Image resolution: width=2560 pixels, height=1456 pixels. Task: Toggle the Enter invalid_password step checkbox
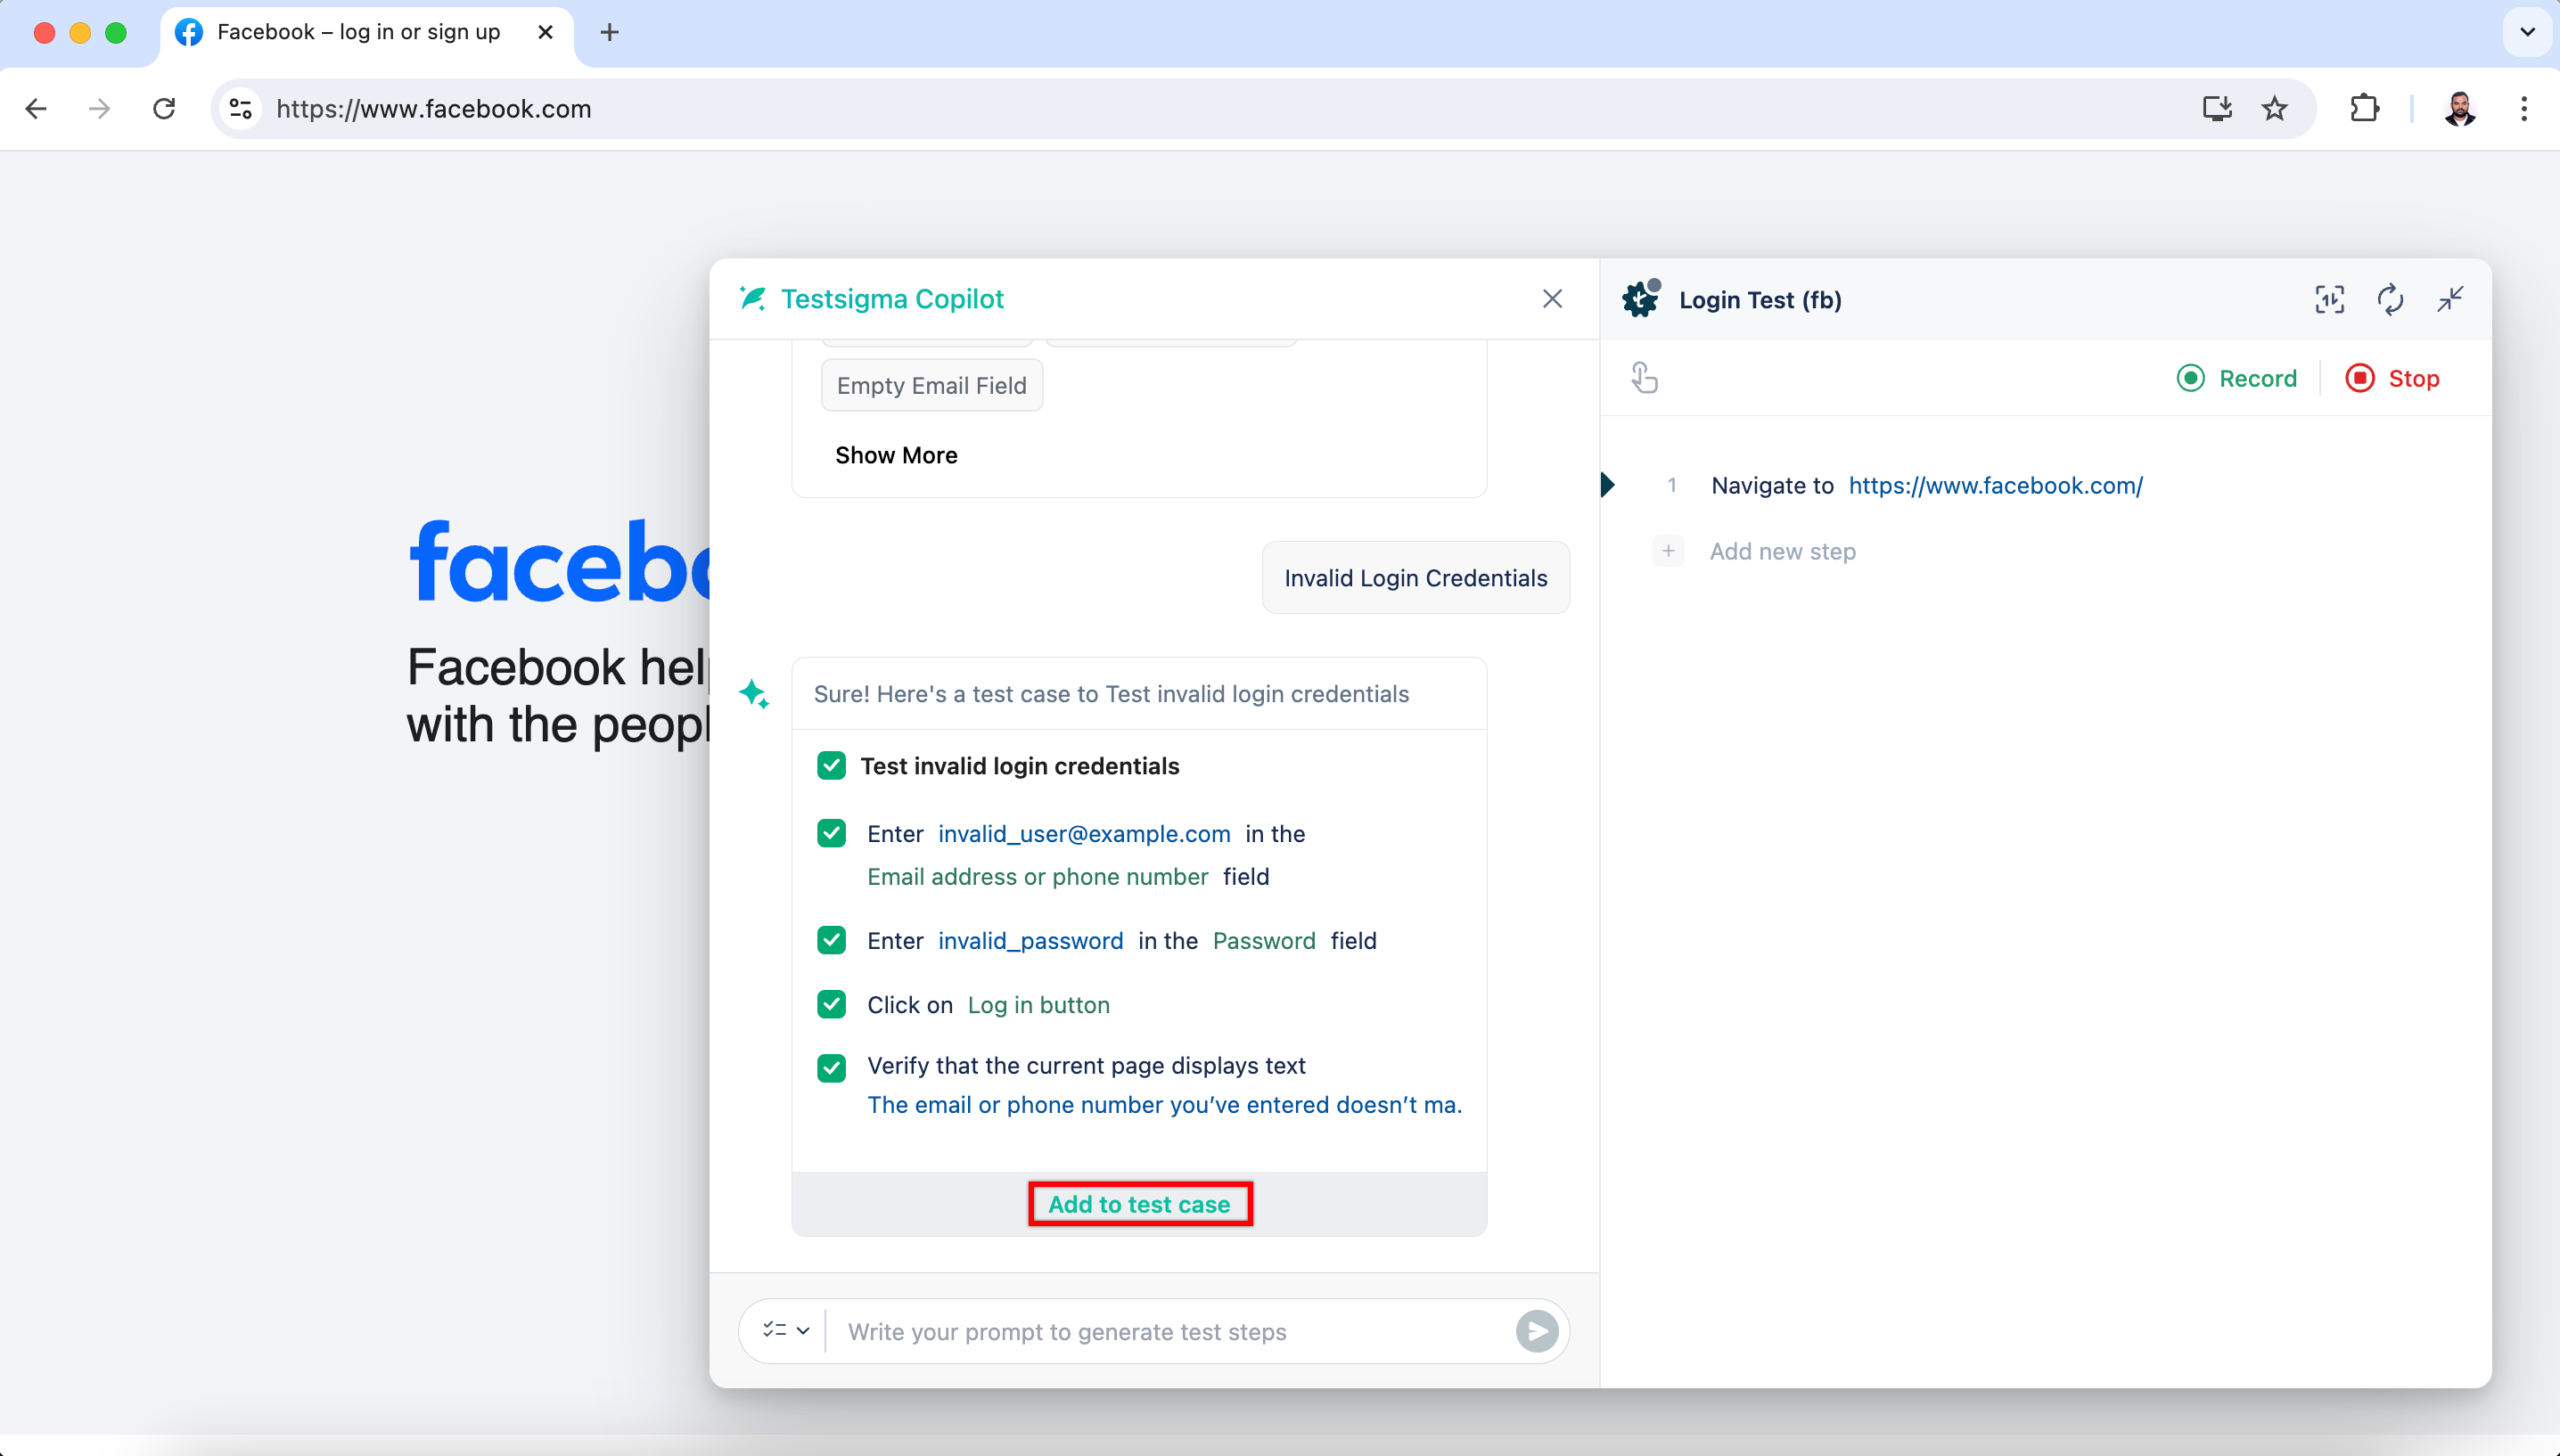coord(831,940)
